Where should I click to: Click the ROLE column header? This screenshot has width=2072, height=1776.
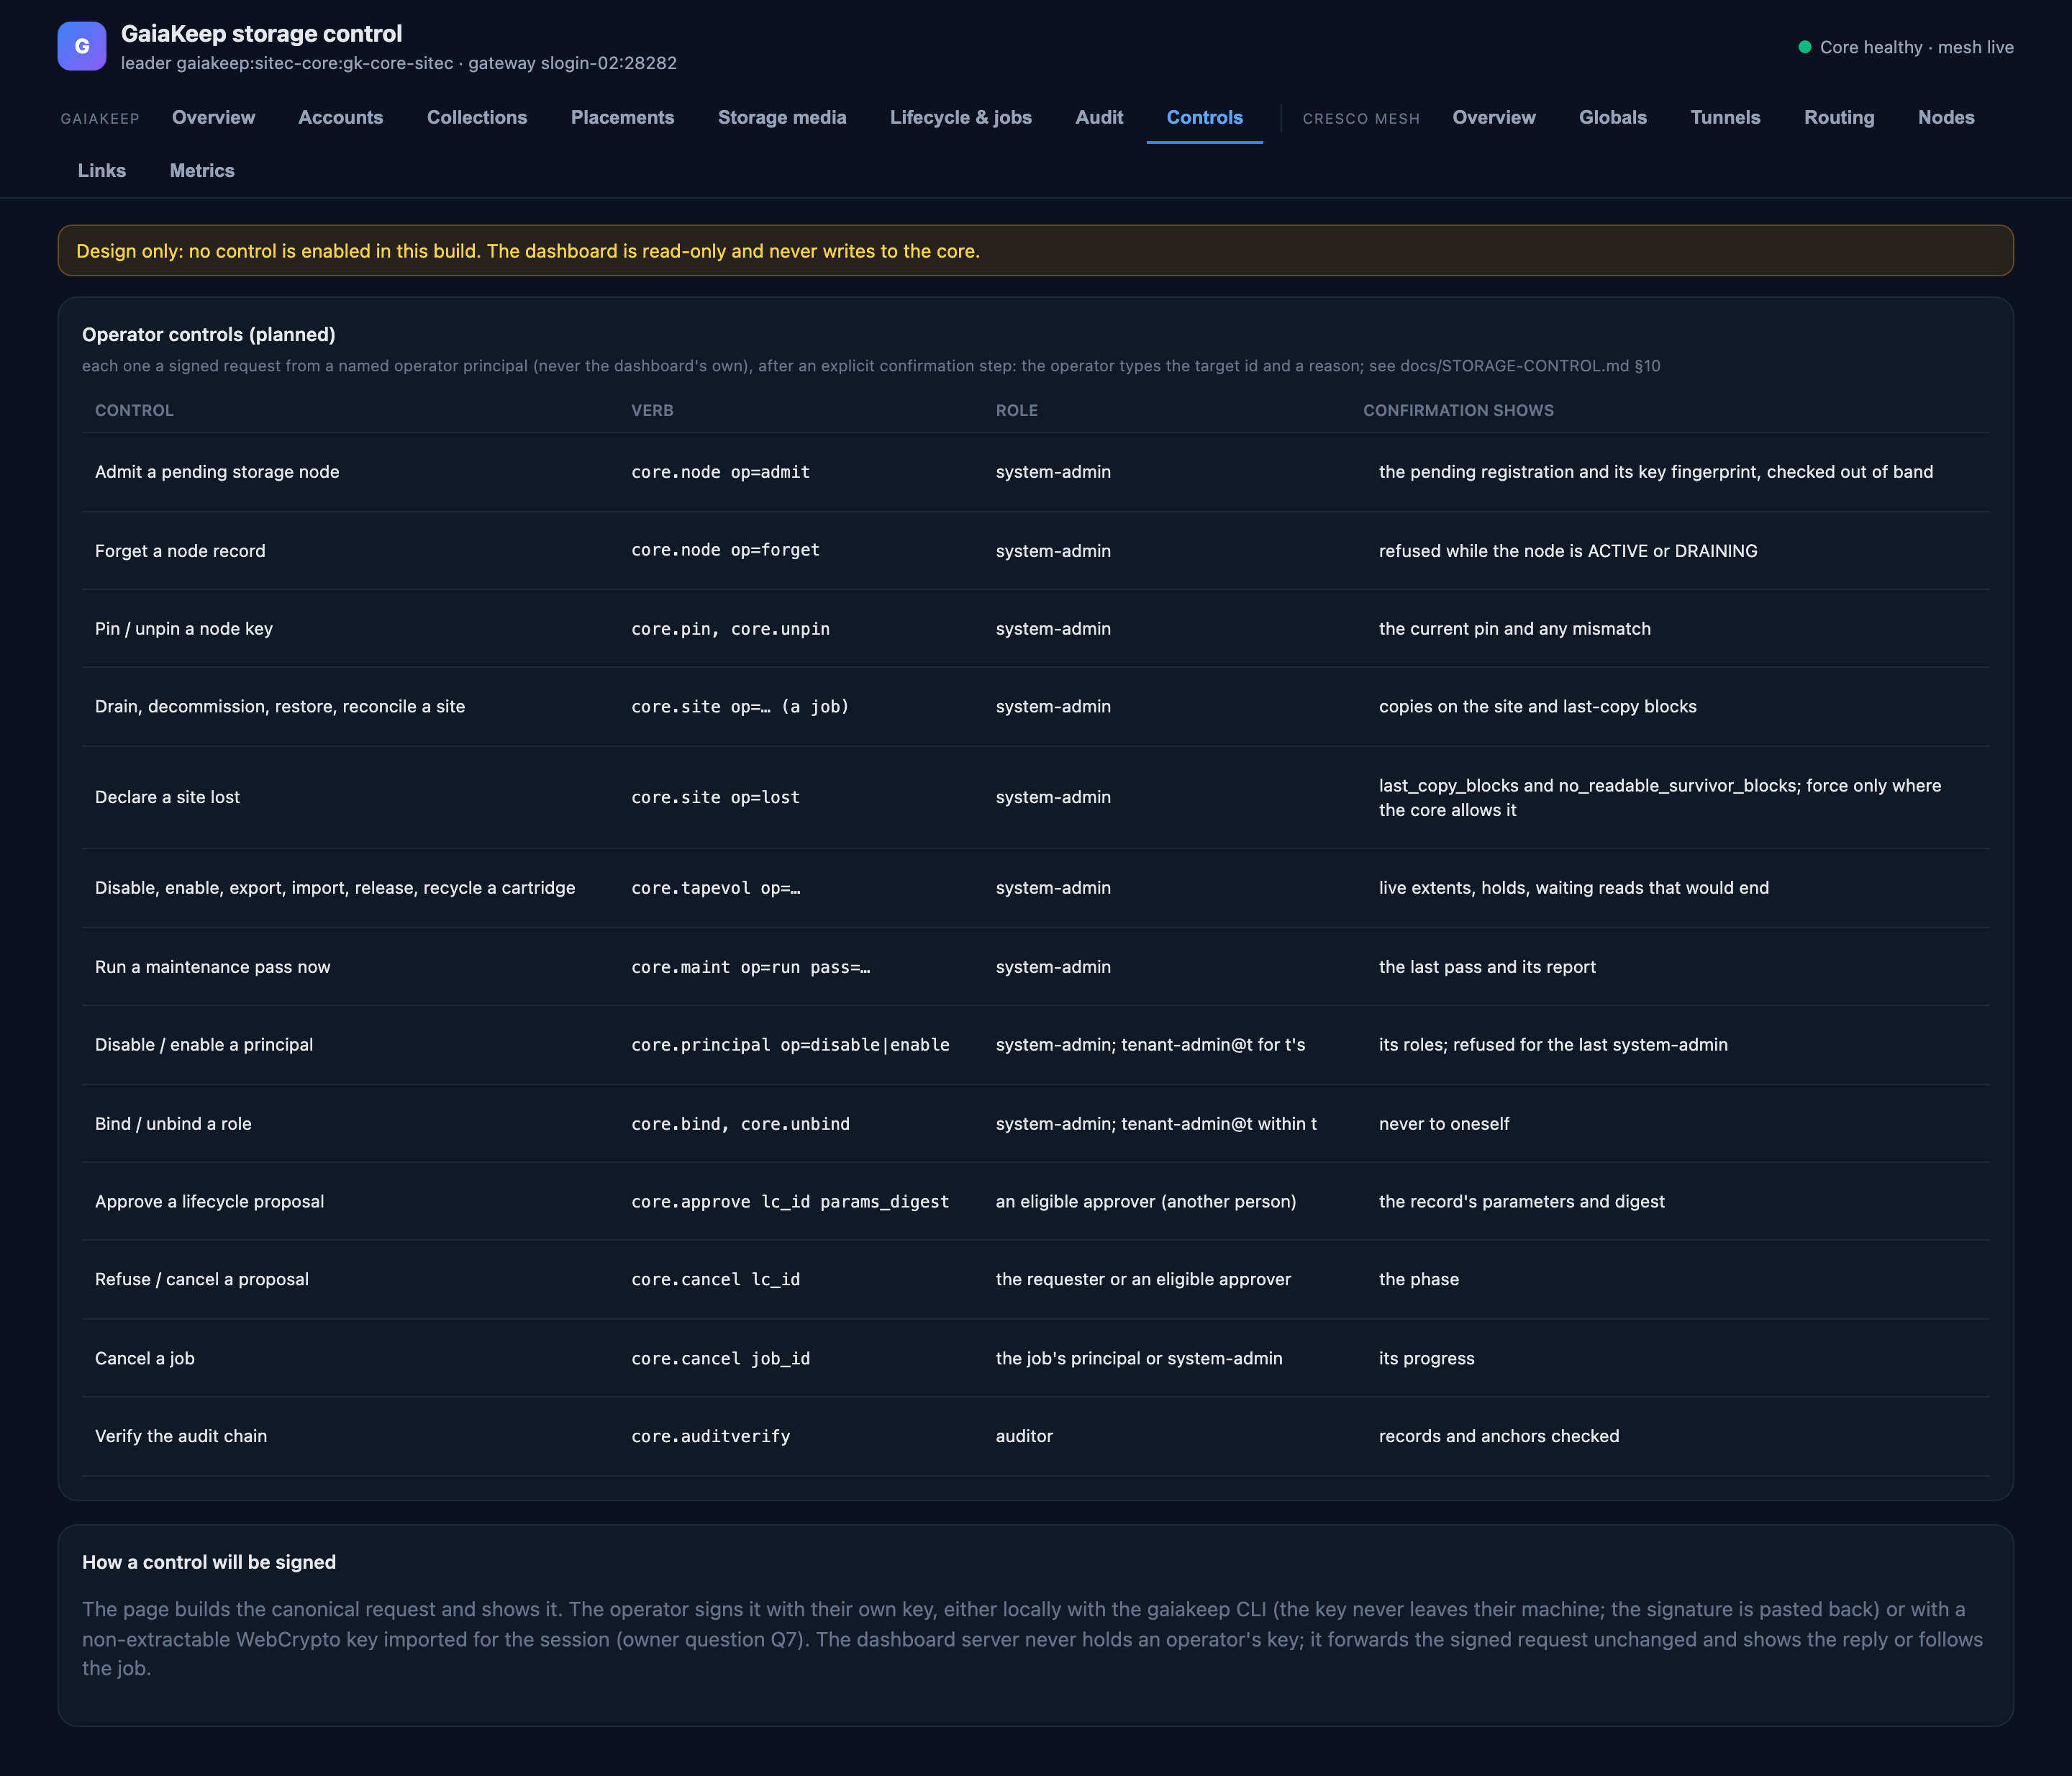tap(1016, 410)
